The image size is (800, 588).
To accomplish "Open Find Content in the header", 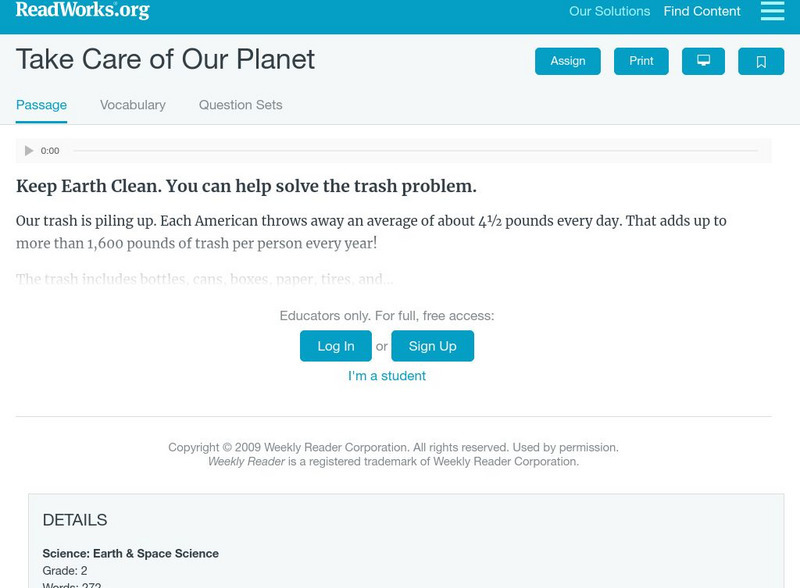I will 702,12.
